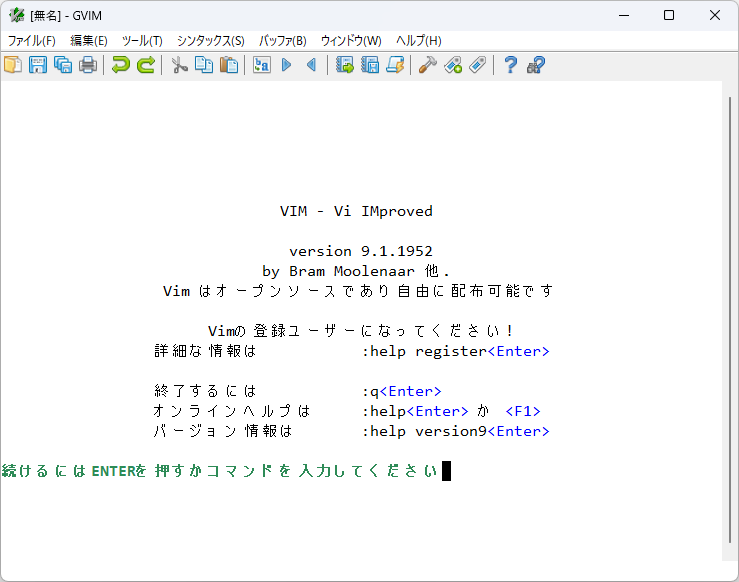Click the Cut scissors icon
The height and width of the screenshot is (582, 739).
click(179, 65)
